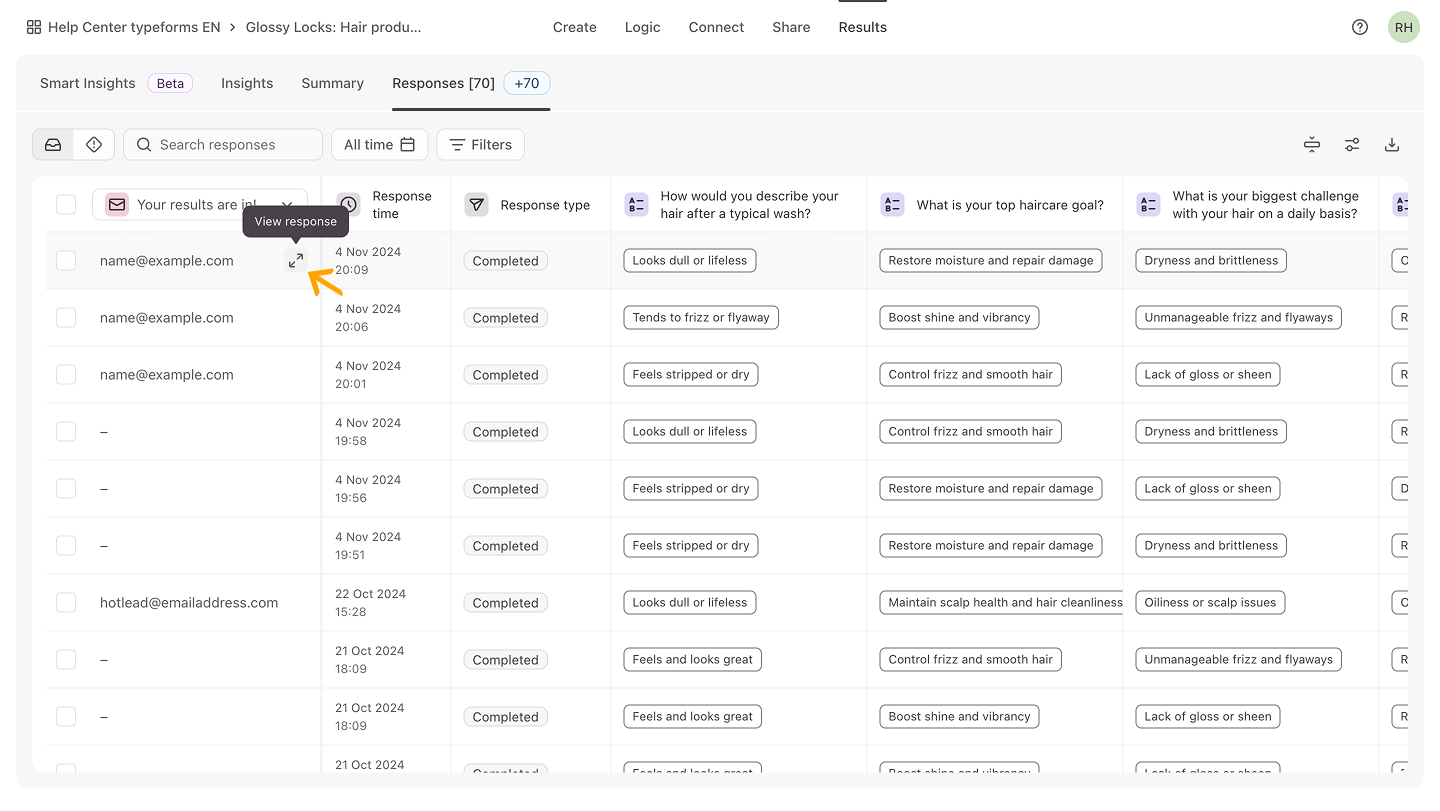Click hotlead@emailaddress.com cell
Image resolution: width=1440 pixels, height=811 pixels.
189,603
